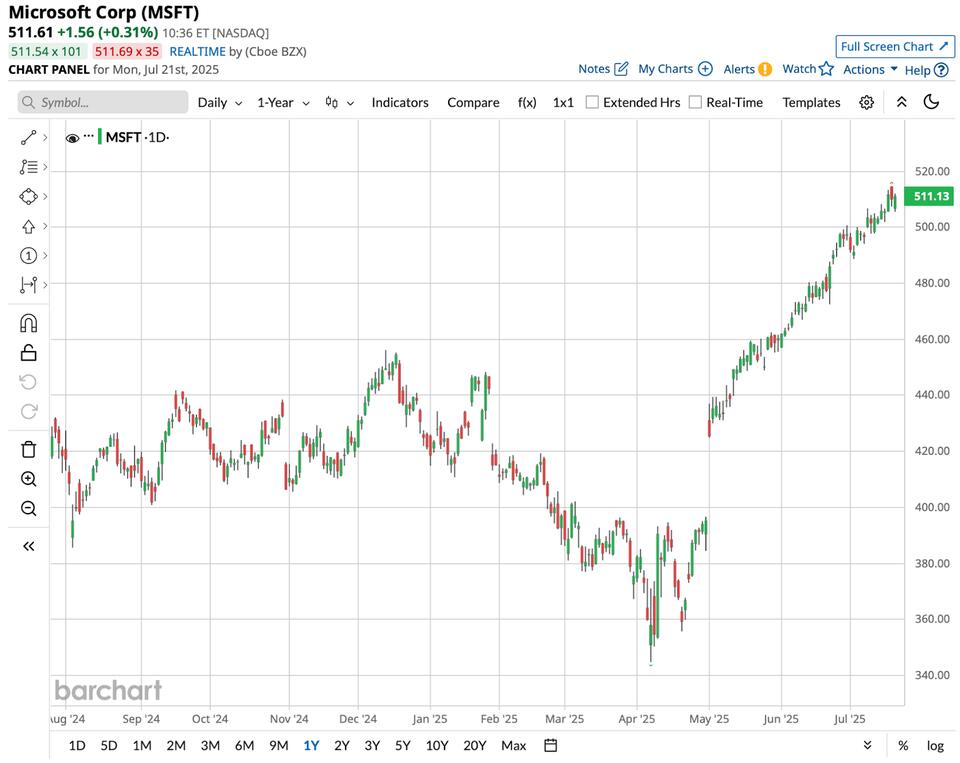Pick the measure range tool
This screenshot has width=960, height=763.
click(x=28, y=285)
